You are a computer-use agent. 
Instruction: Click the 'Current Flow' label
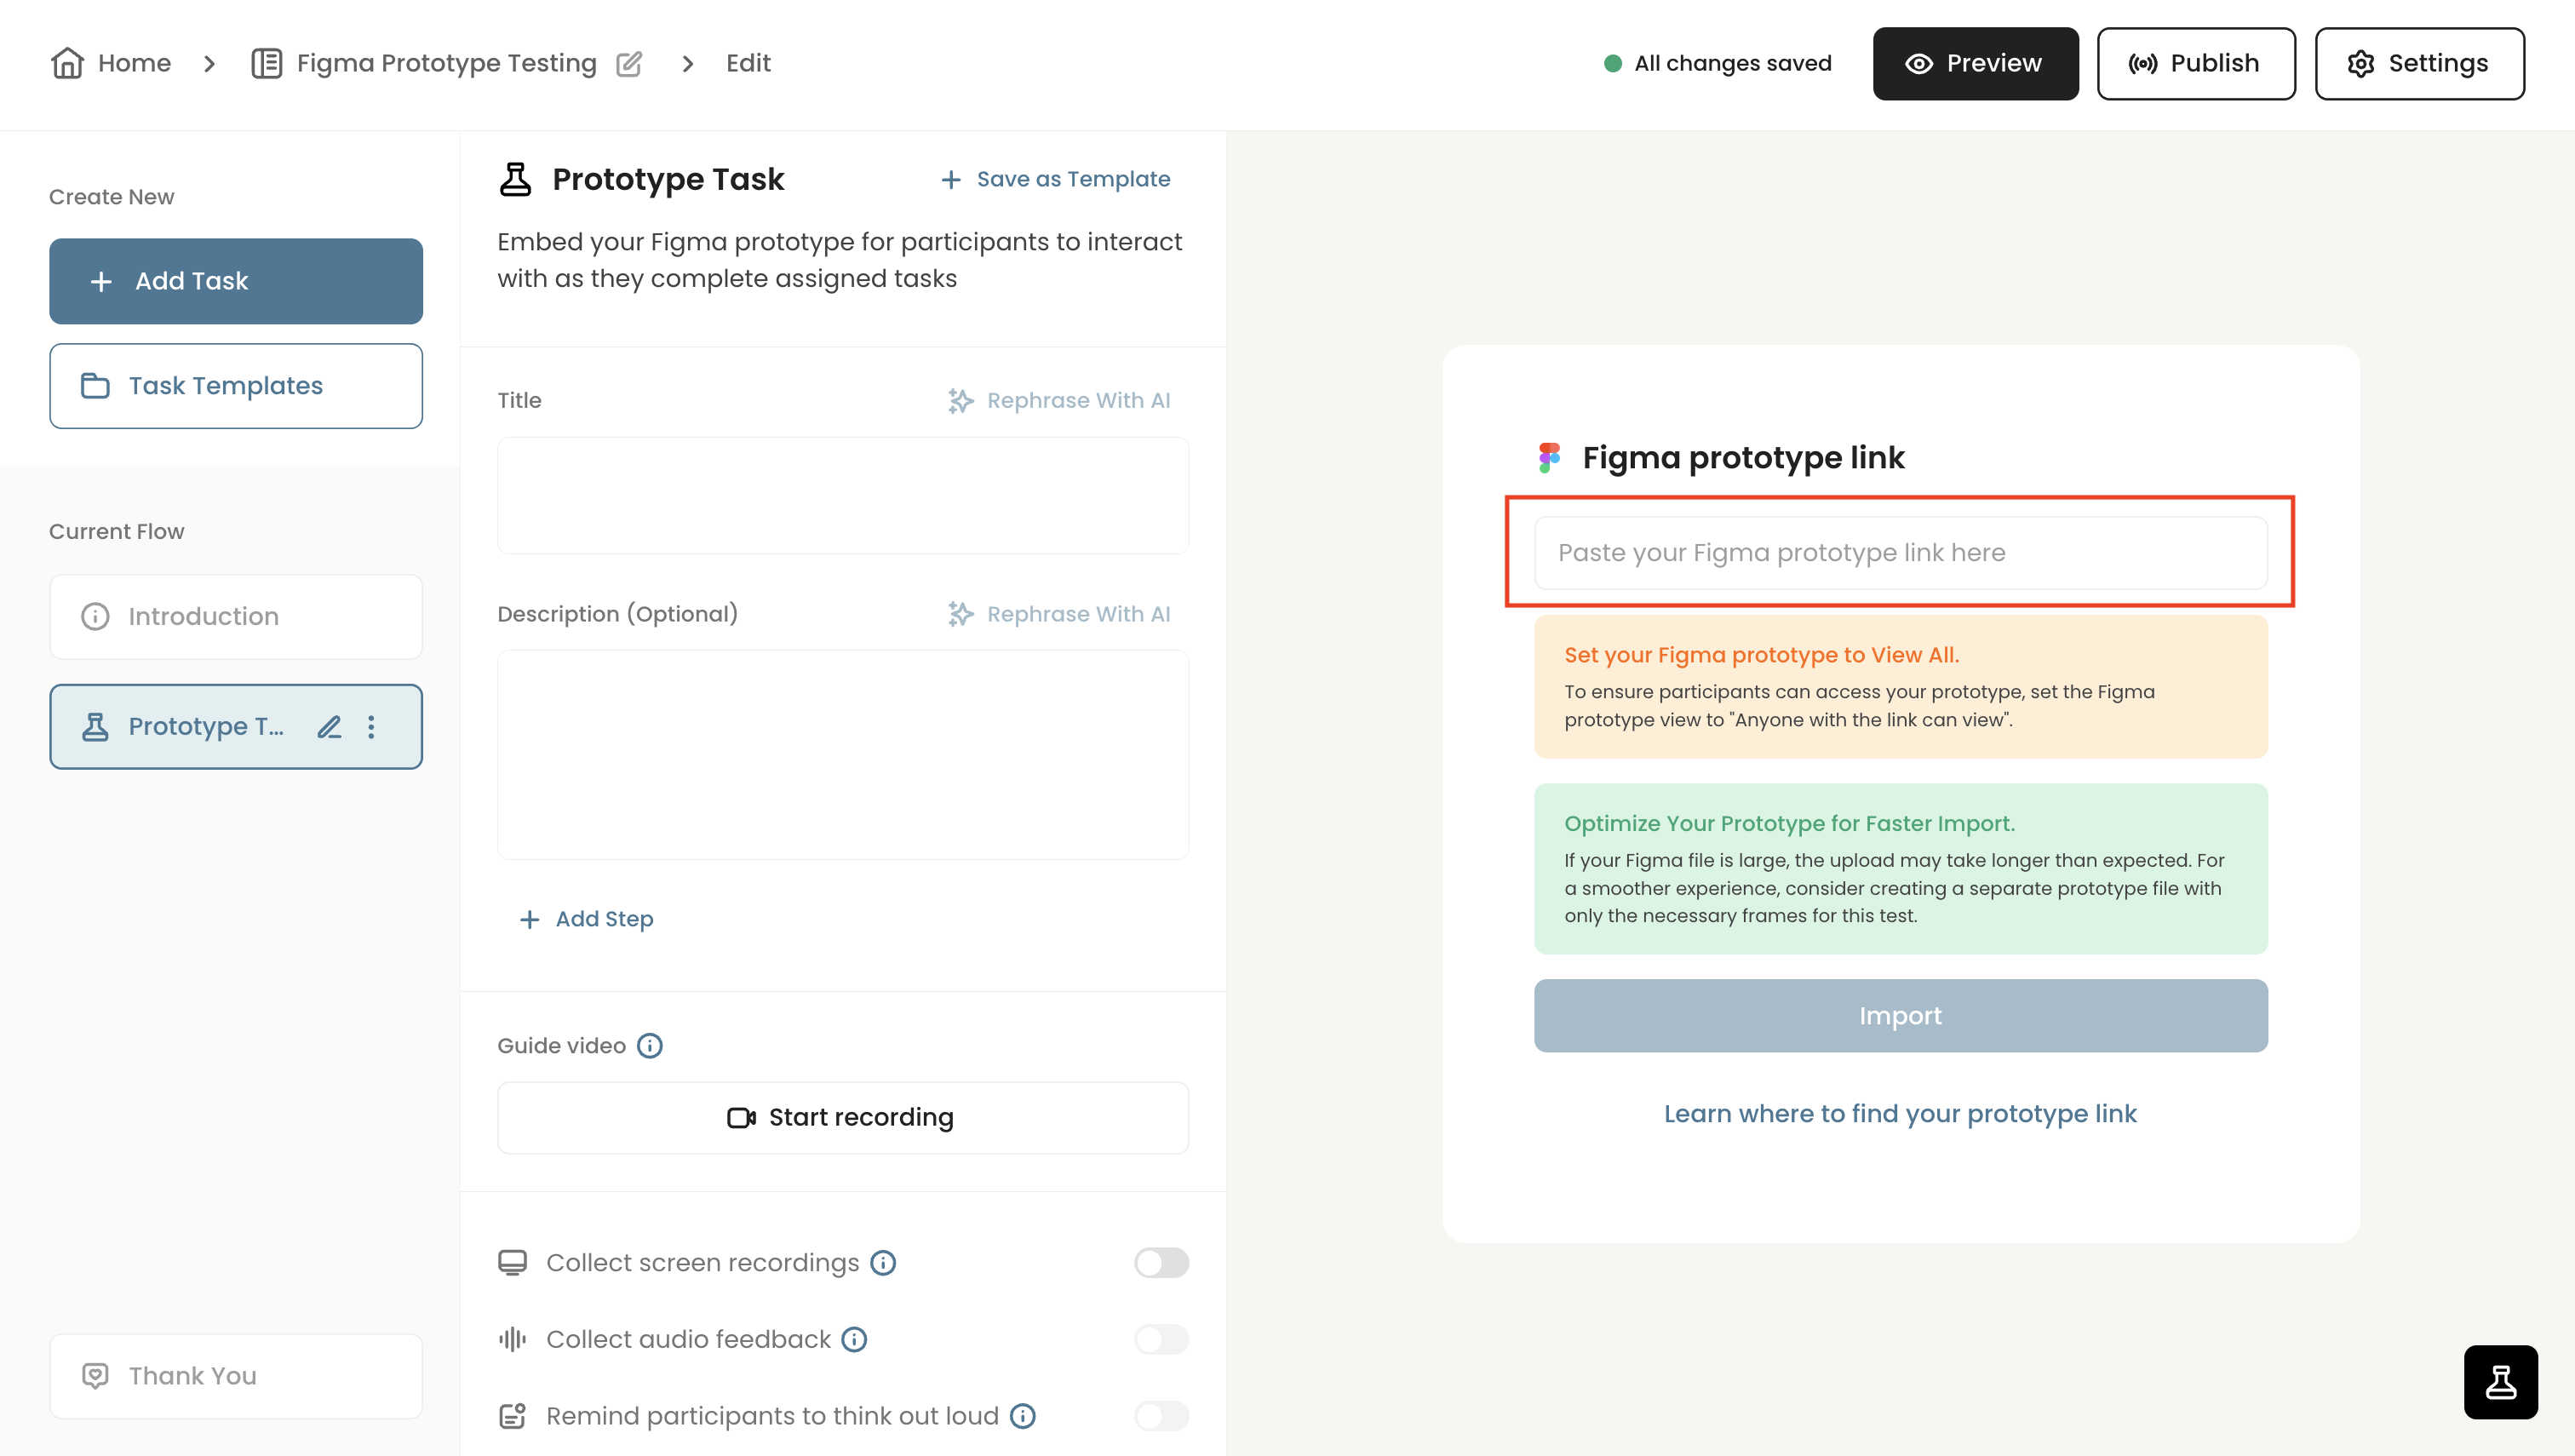coord(117,532)
